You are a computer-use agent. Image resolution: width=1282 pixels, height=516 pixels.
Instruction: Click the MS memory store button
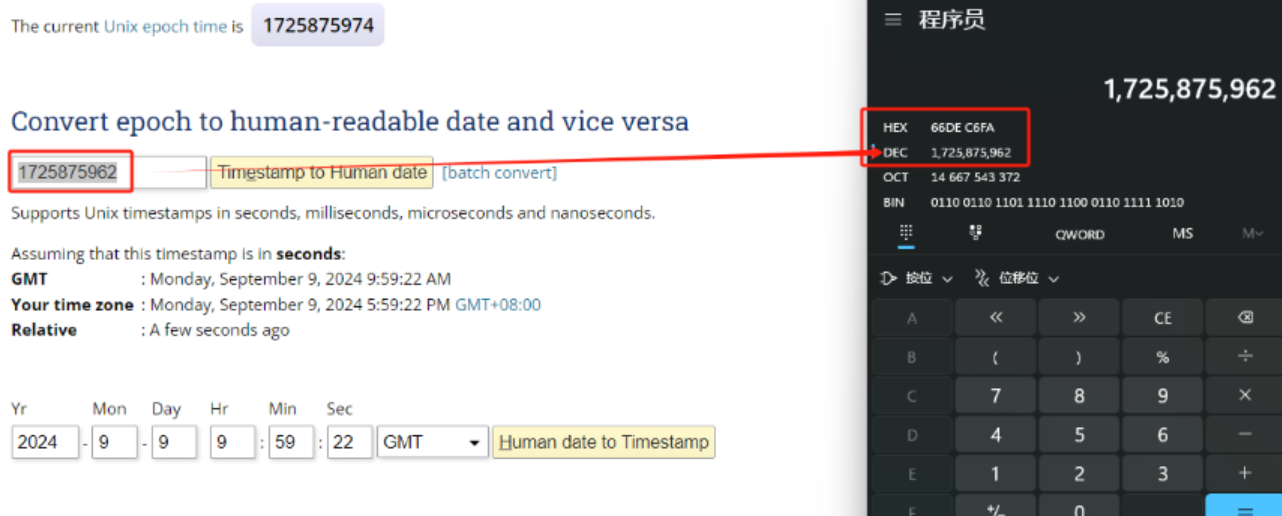click(1183, 233)
